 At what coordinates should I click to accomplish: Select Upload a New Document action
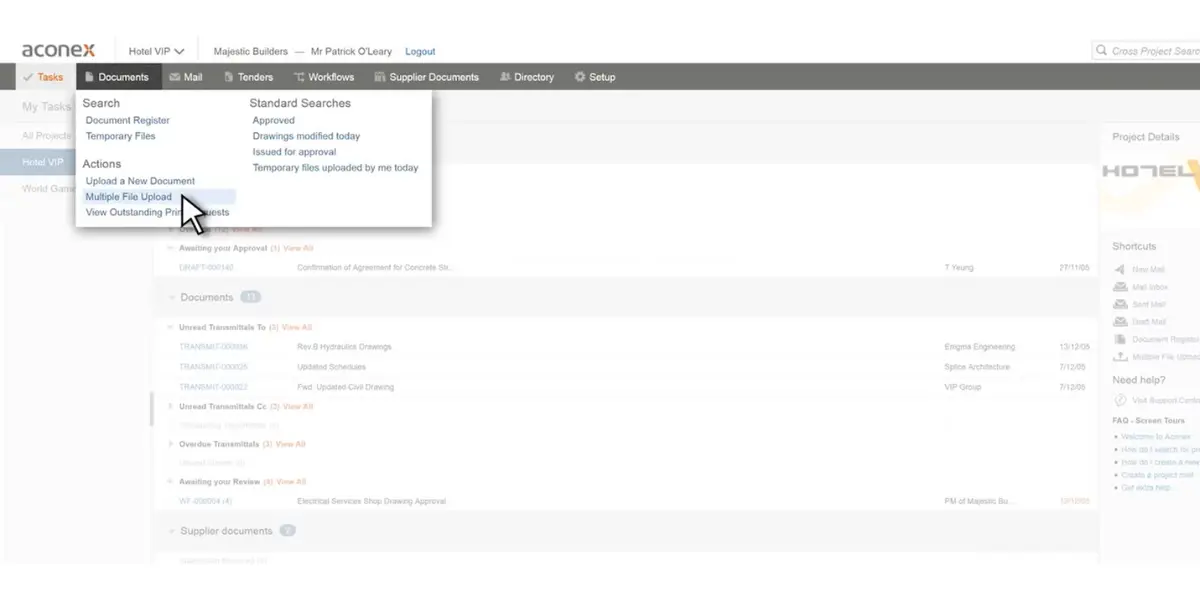140,181
